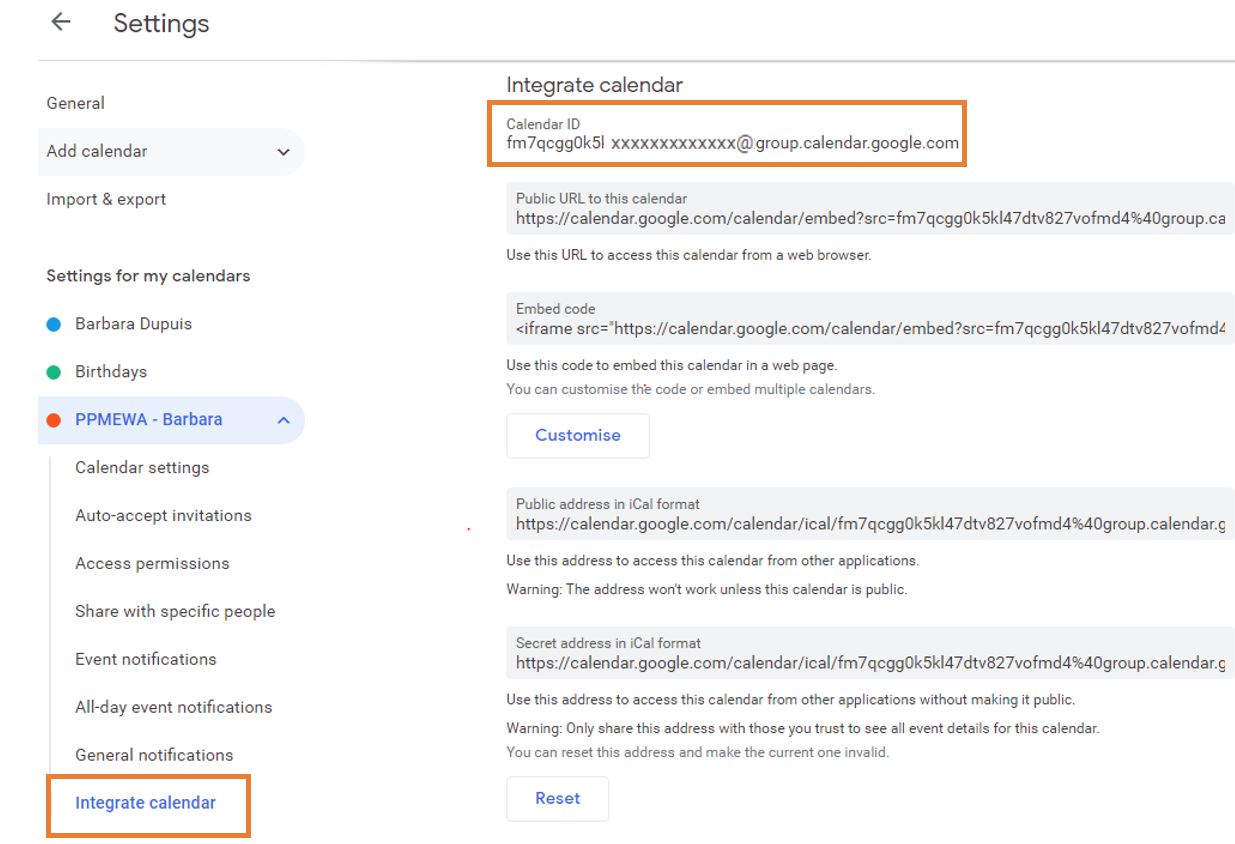Expand the Add calendar section
This screenshot has height=844, width=1235.
coord(283,152)
